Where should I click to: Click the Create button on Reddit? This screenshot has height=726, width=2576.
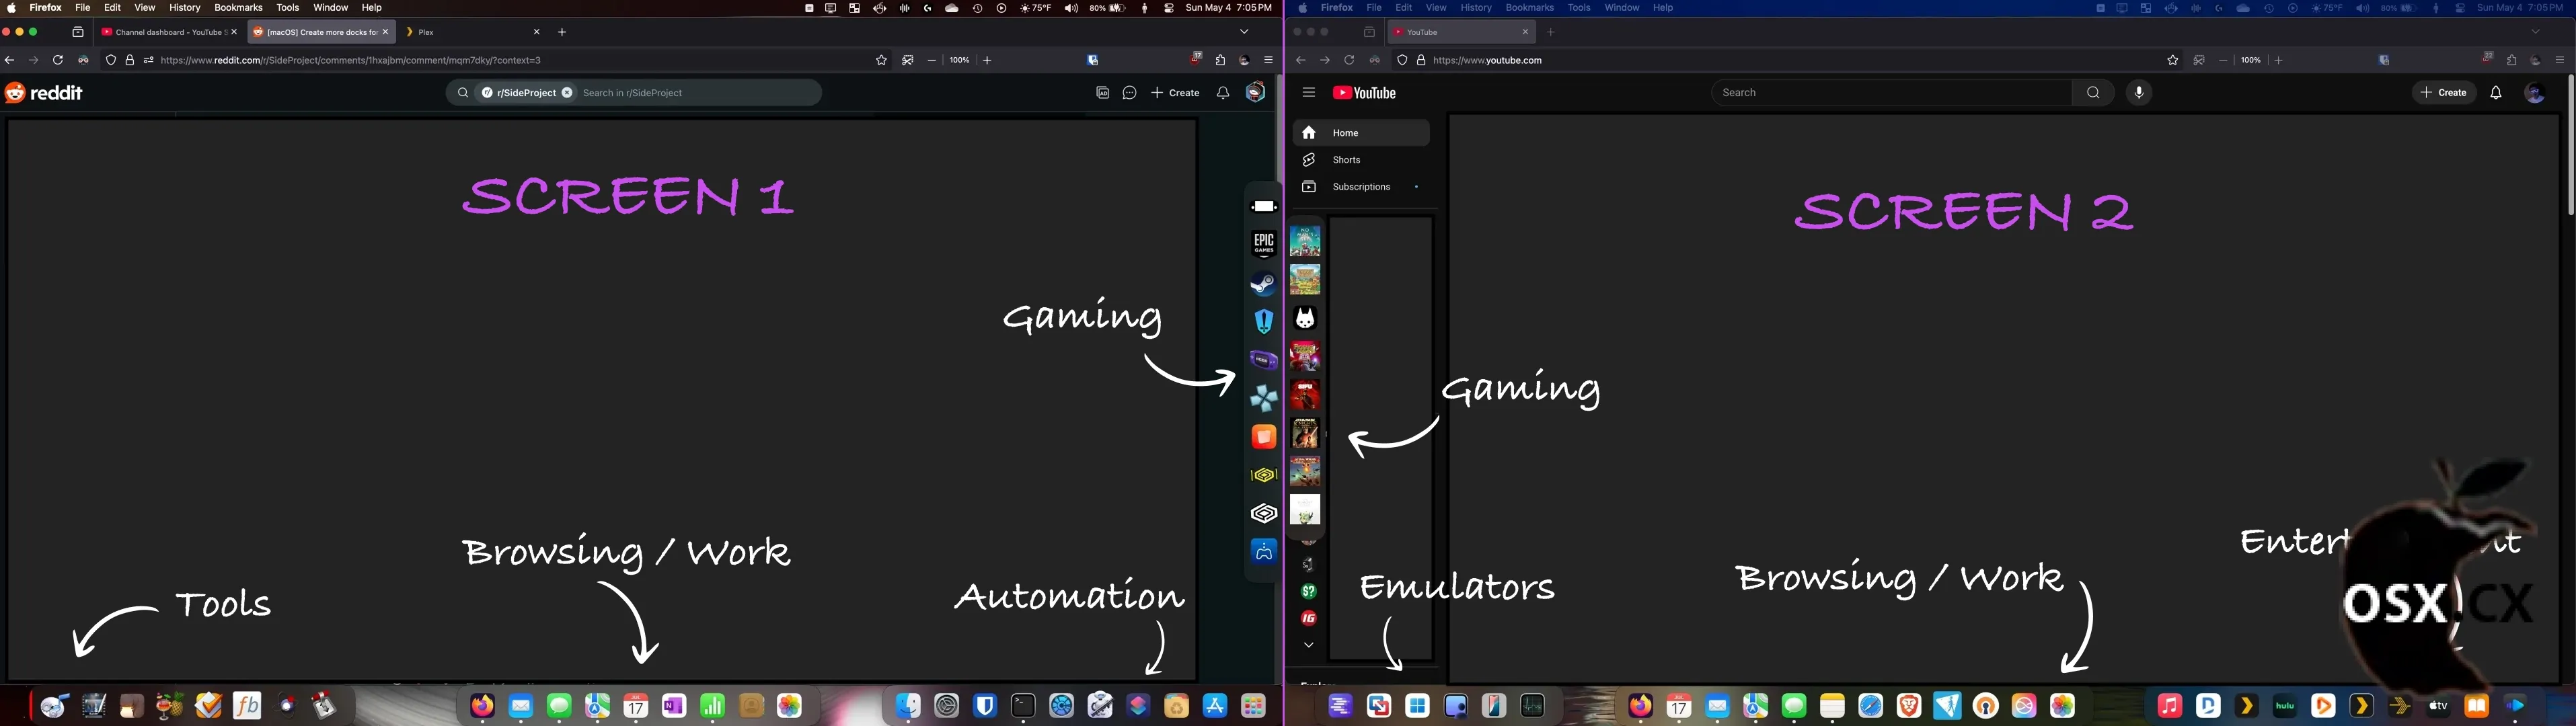(x=1175, y=92)
